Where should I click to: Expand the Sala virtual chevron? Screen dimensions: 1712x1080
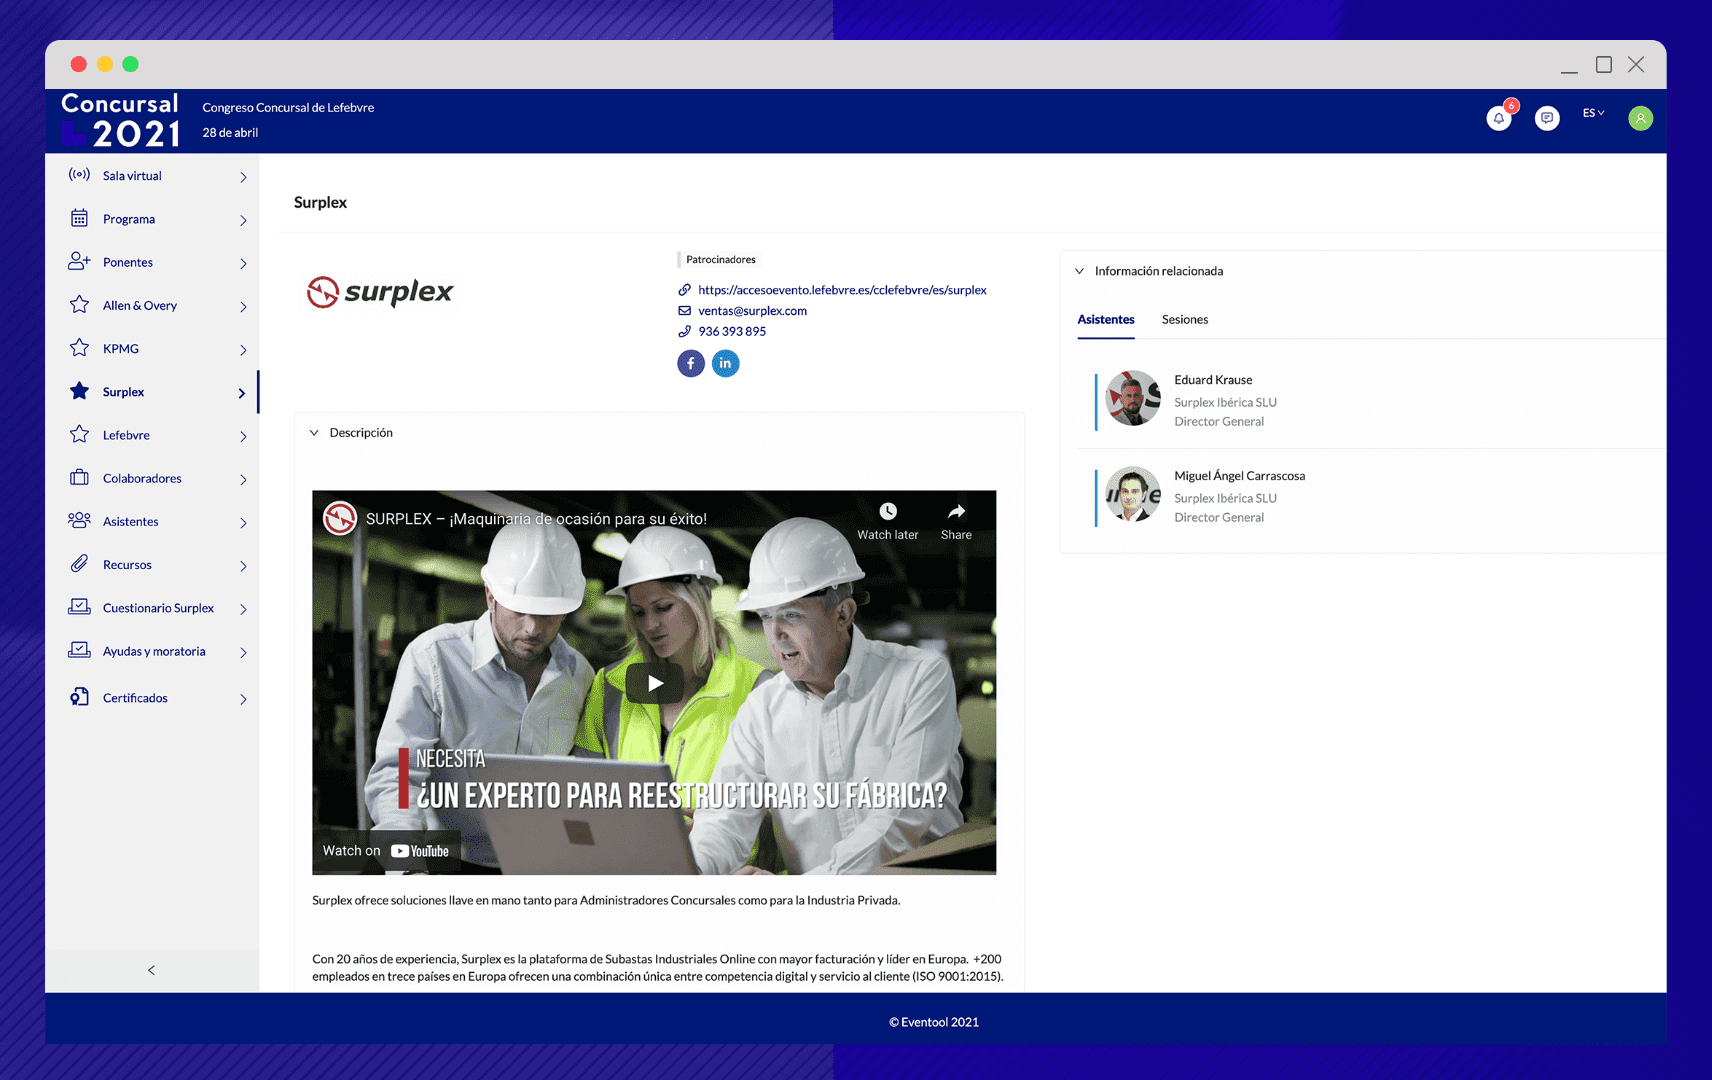[x=243, y=177]
